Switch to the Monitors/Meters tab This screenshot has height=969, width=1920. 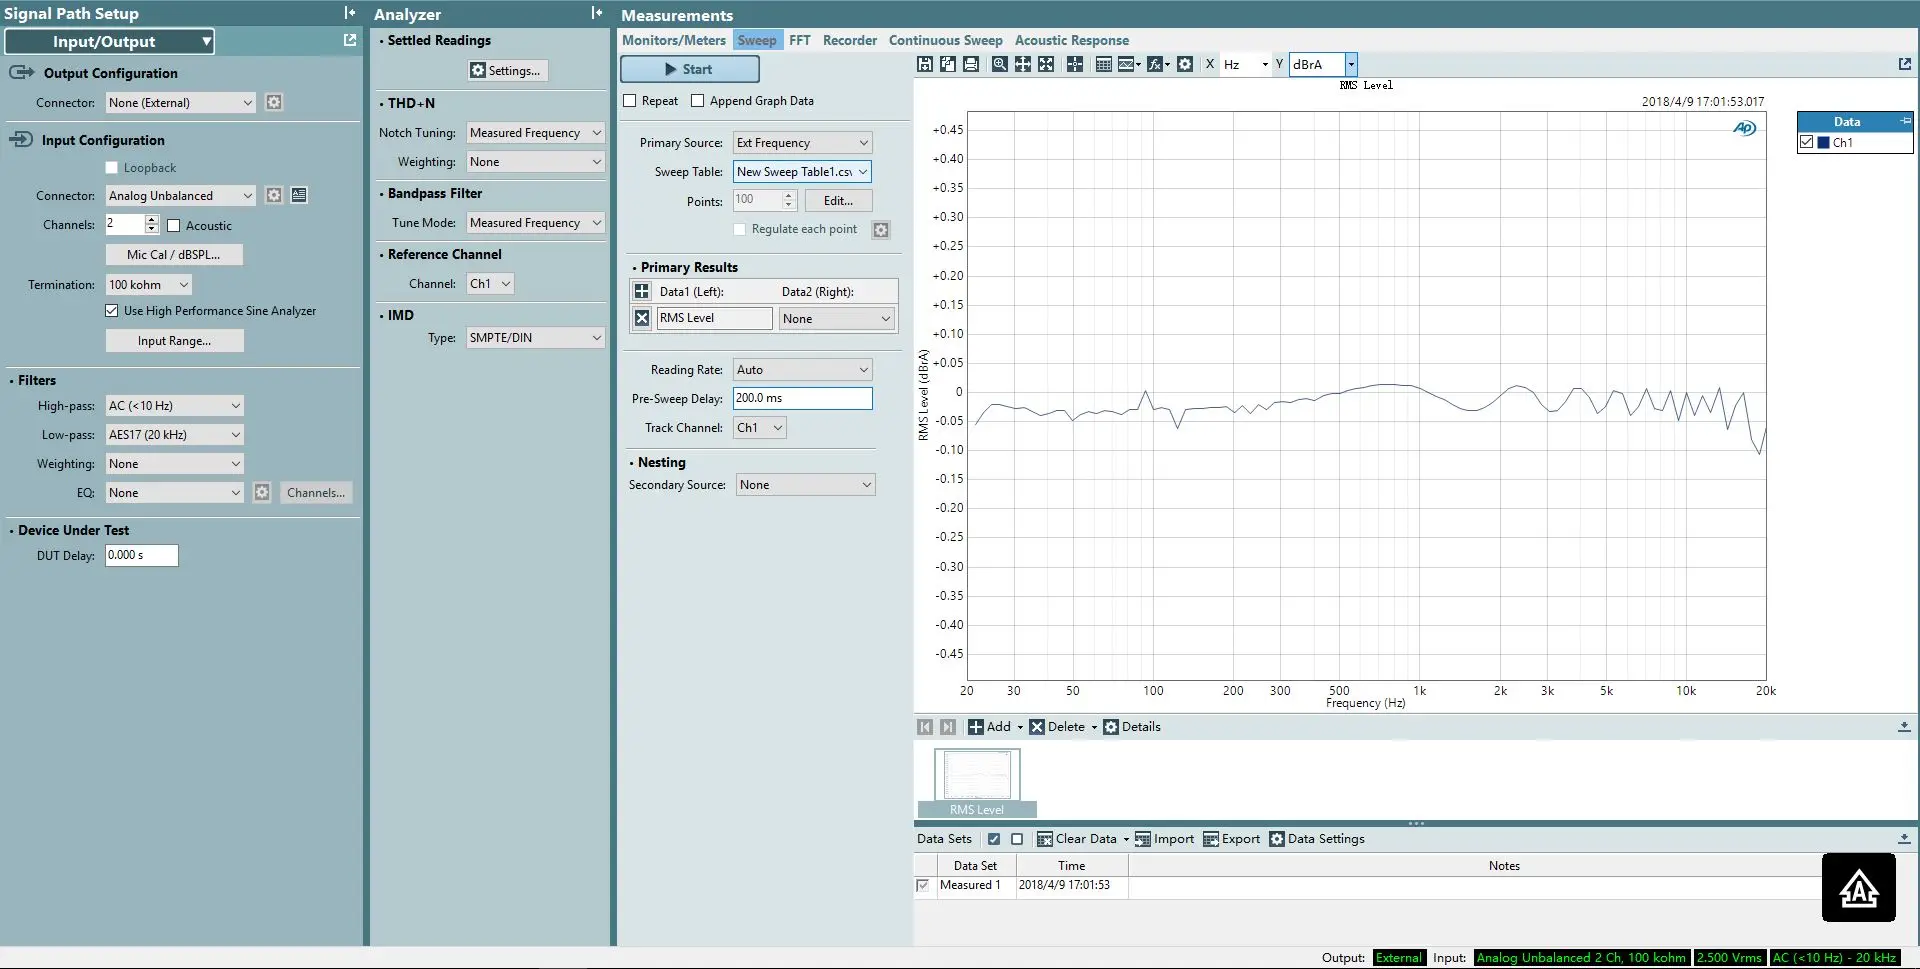674,40
